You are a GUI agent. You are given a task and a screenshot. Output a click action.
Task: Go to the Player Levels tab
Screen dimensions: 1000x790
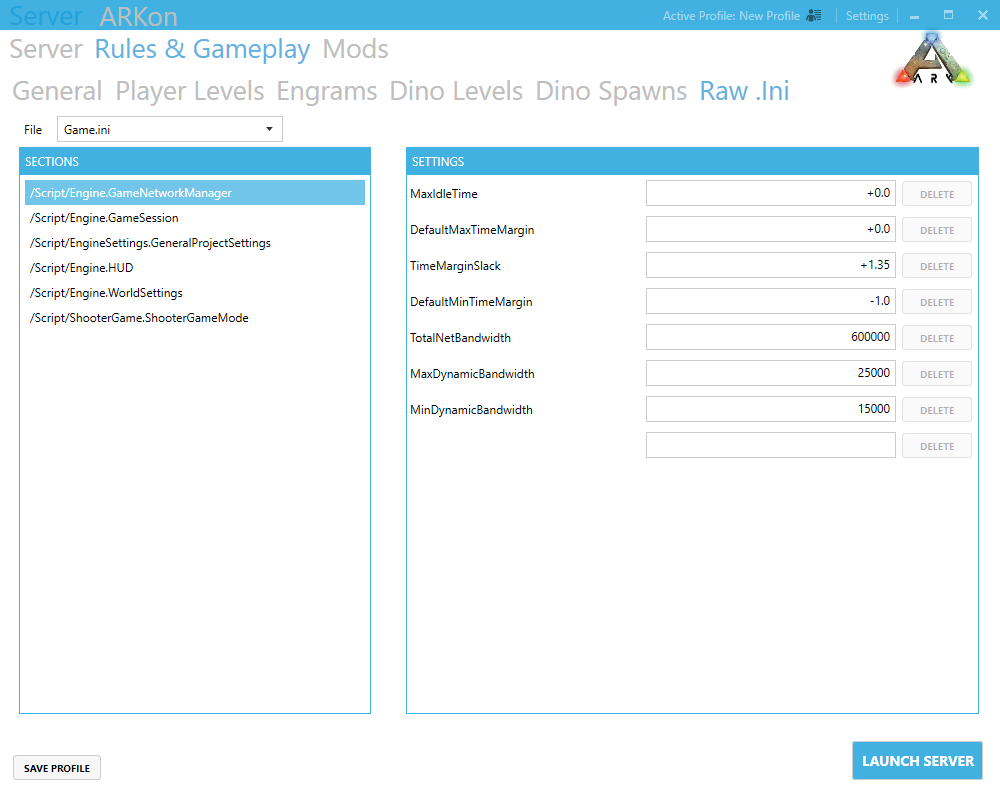189,91
